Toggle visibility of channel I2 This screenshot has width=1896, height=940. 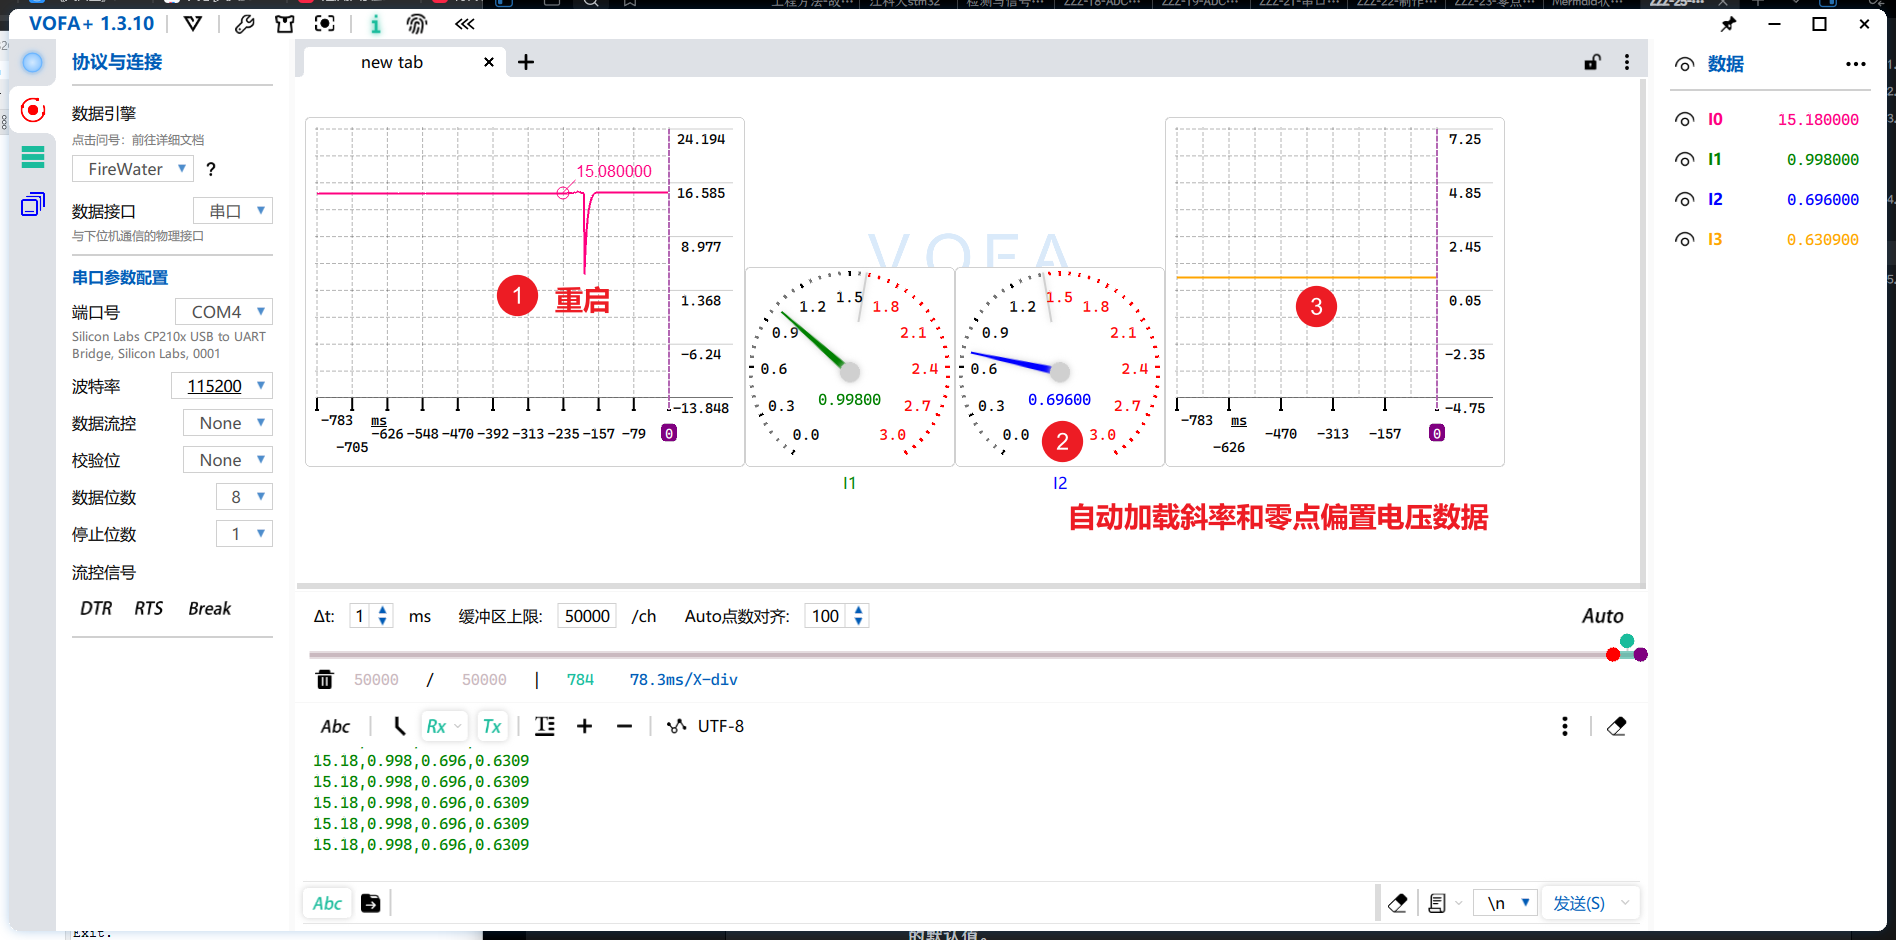pyautogui.click(x=1685, y=200)
